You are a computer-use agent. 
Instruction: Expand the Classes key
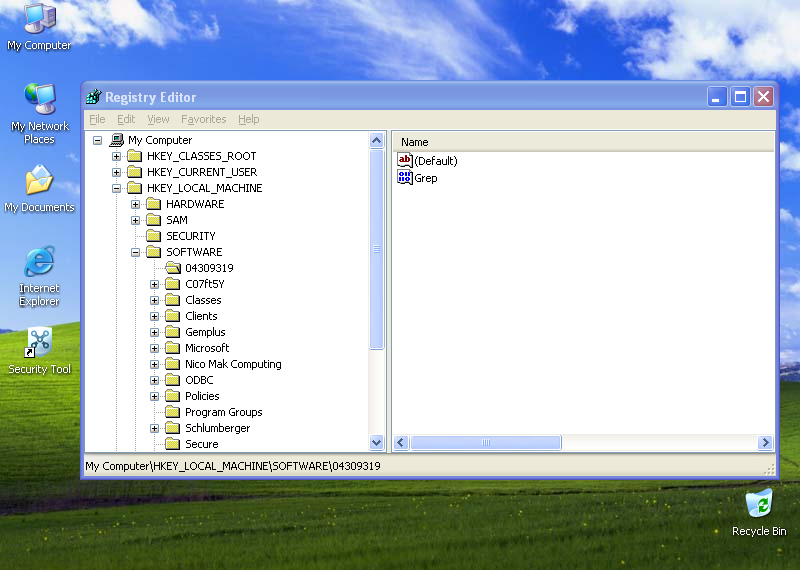pos(155,301)
